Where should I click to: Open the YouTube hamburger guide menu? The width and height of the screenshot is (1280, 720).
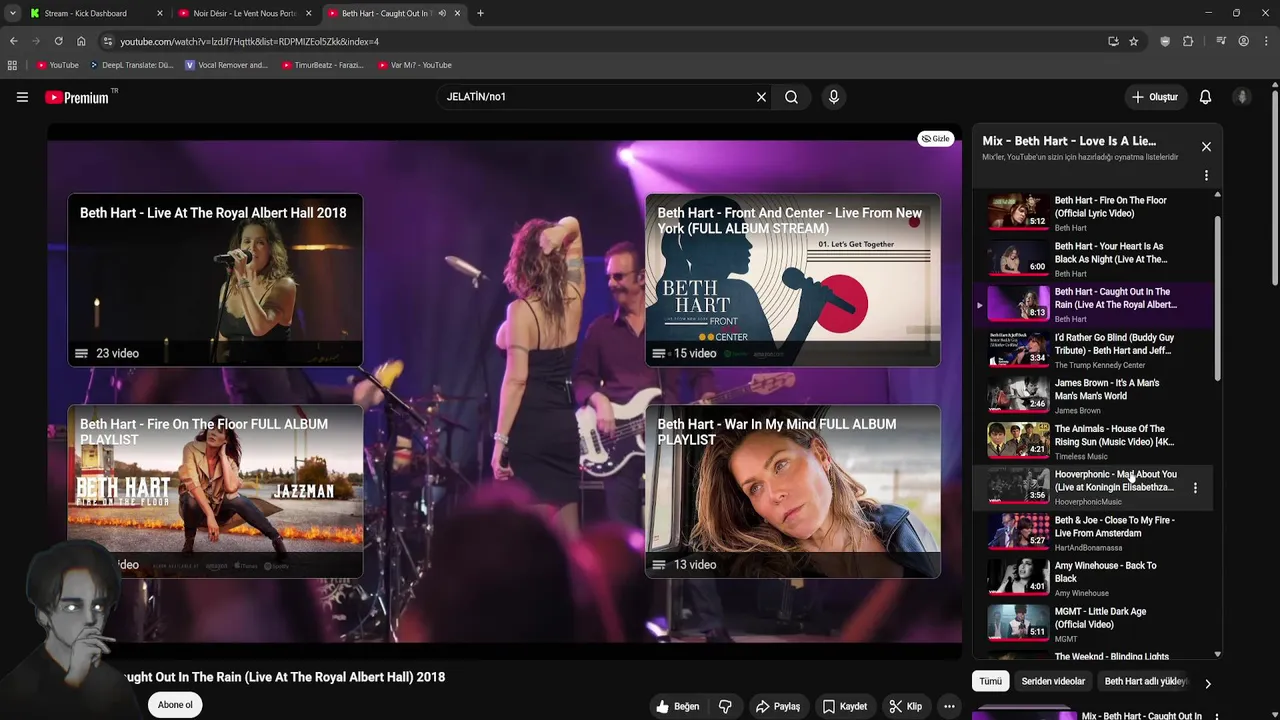[x=22, y=97]
